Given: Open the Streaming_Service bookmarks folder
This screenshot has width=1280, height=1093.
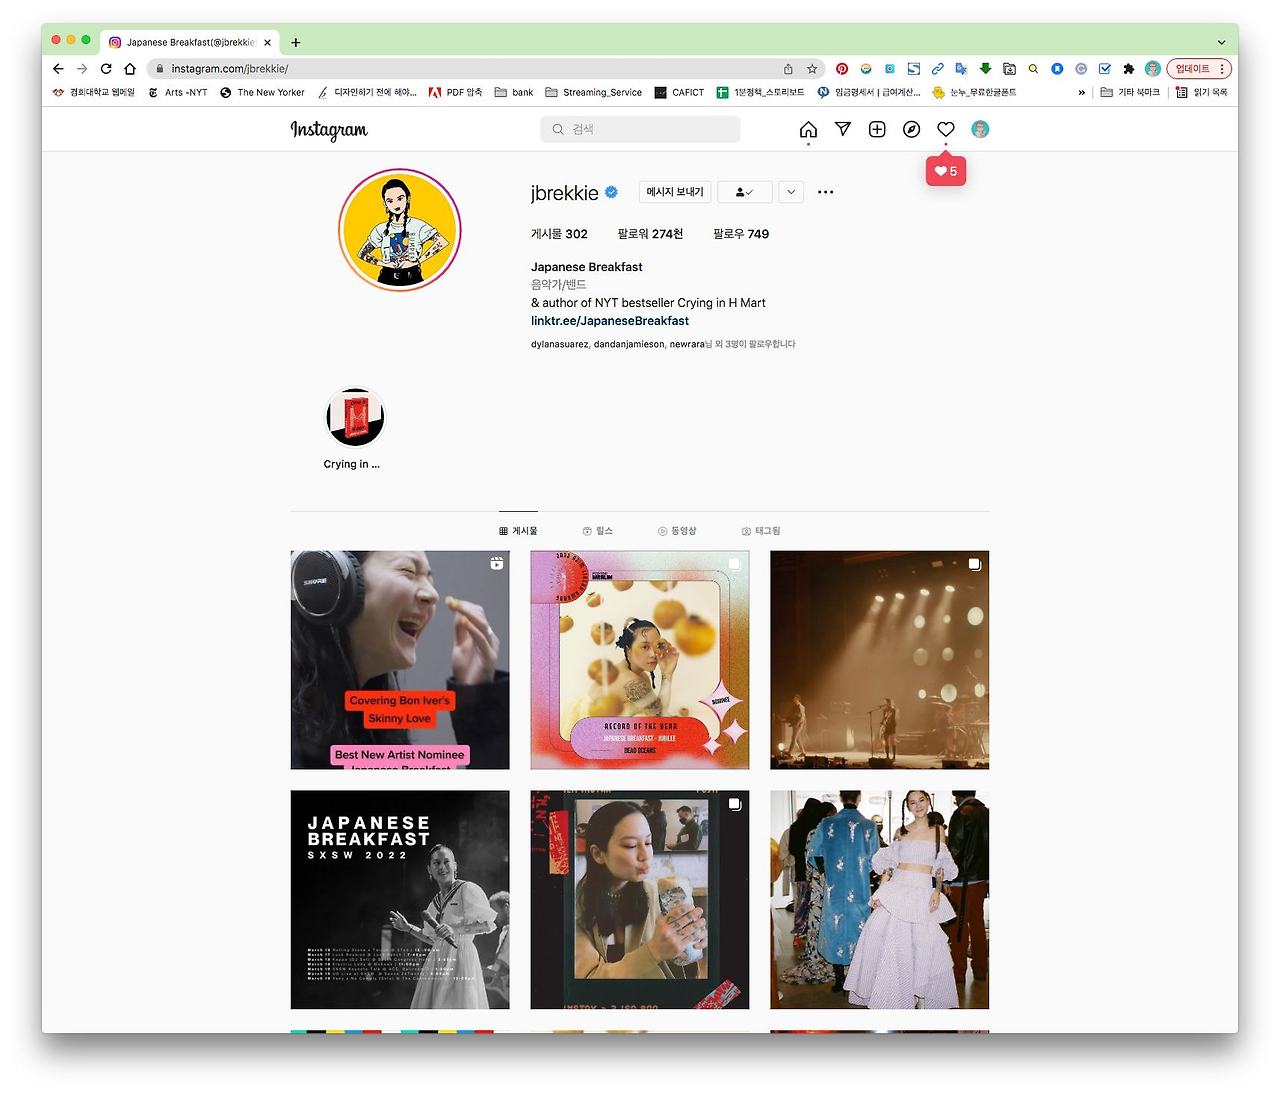Looking at the screenshot, I should tap(594, 92).
